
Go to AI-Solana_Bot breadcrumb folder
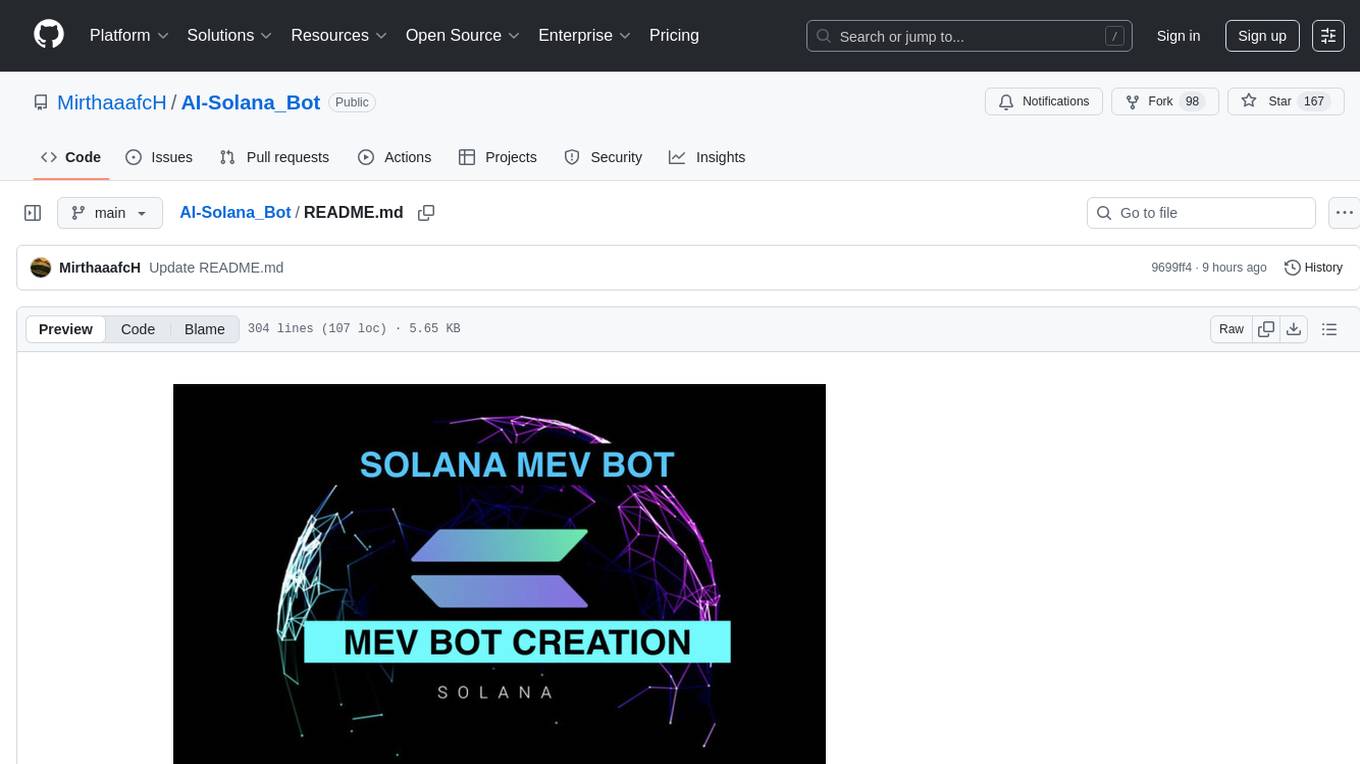pos(235,212)
